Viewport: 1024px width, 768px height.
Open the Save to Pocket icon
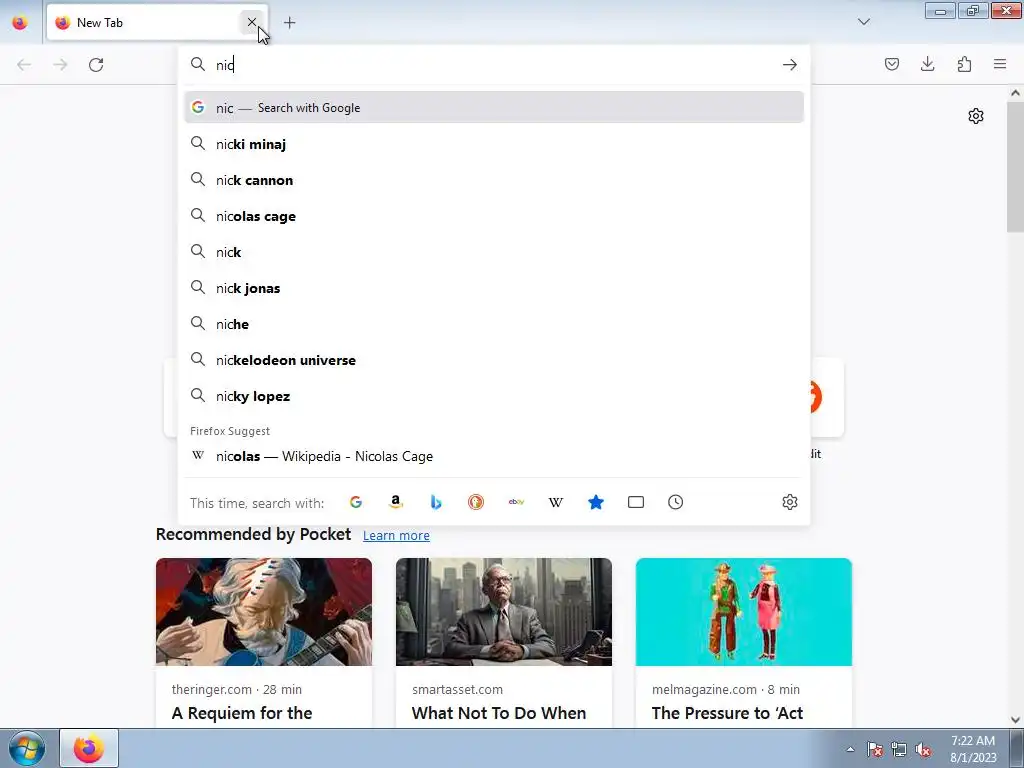(891, 64)
